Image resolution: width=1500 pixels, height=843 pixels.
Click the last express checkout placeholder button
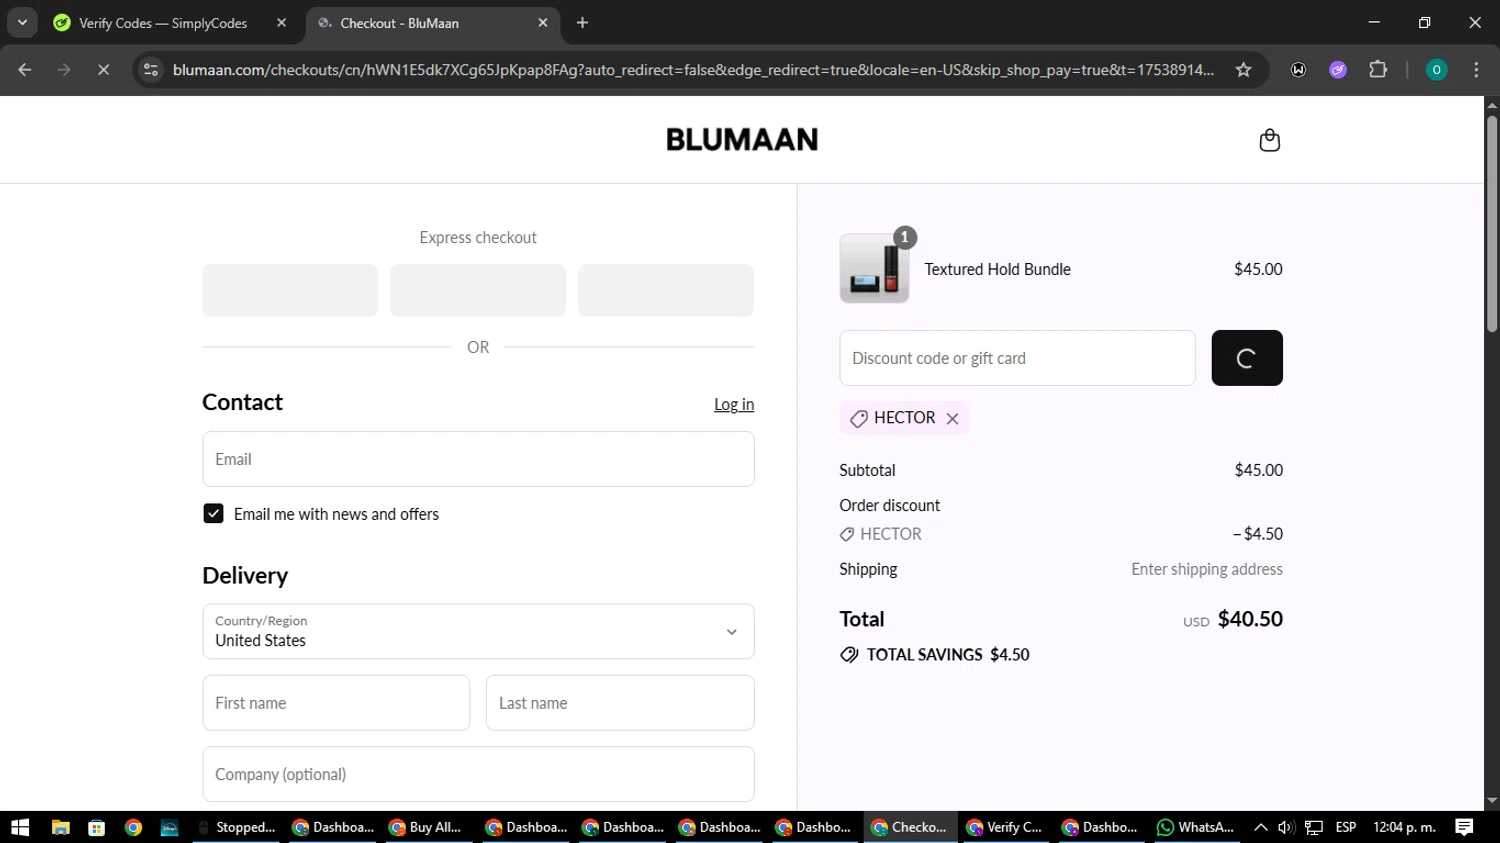click(x=666, y=290)
